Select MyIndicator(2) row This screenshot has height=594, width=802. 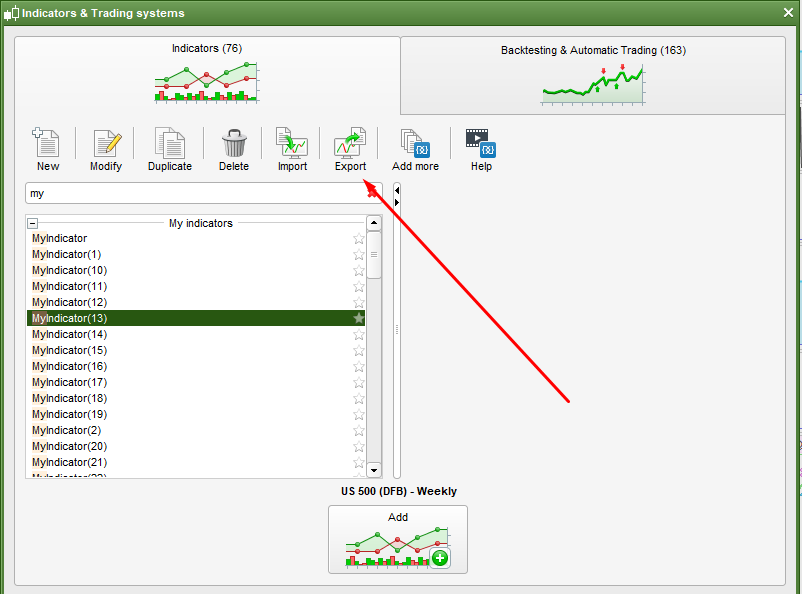(x=196, y=430)
